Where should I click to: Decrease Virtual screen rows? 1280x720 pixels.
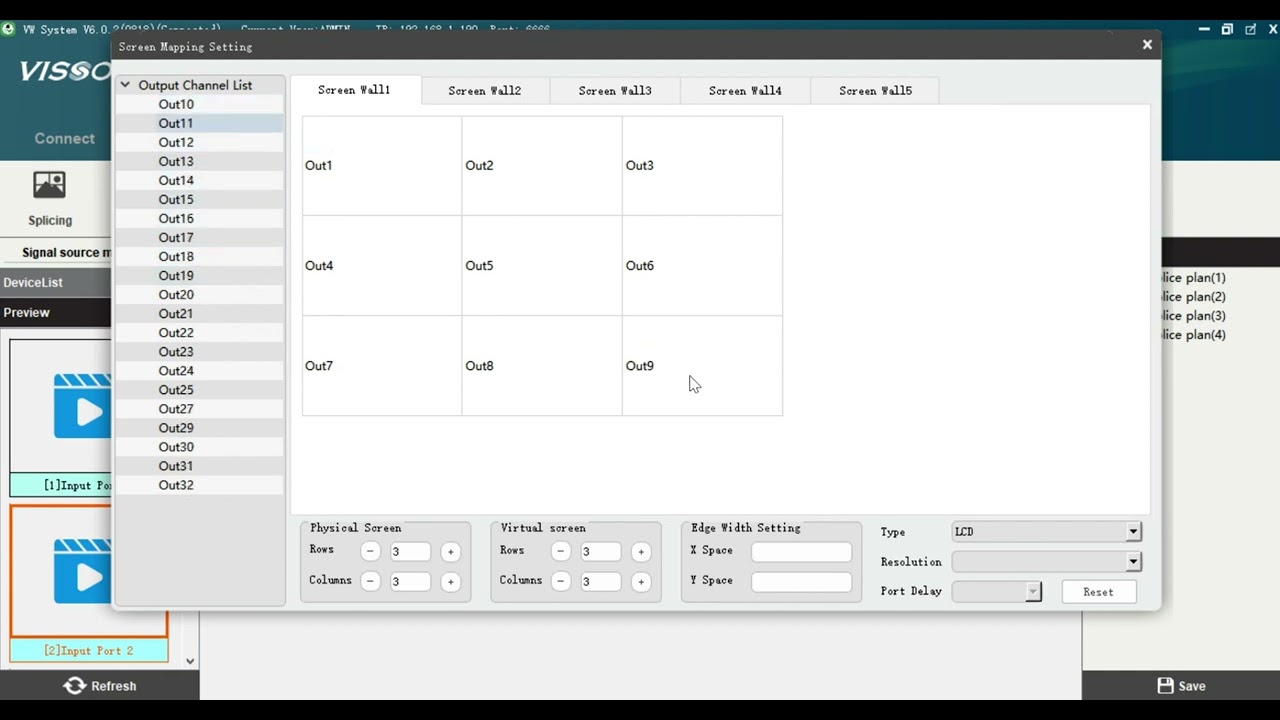click(560, 551)
